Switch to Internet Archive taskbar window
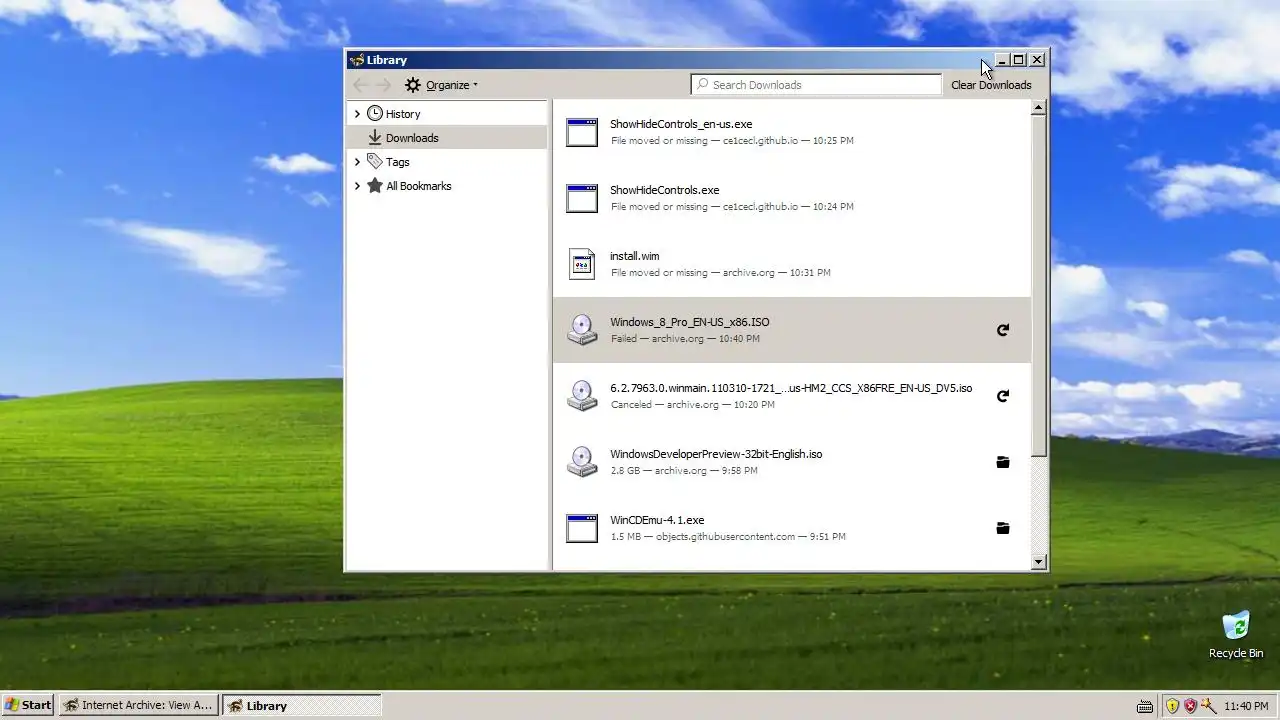The width and height of the screenshot is (1280, 720). click(138, 705)
